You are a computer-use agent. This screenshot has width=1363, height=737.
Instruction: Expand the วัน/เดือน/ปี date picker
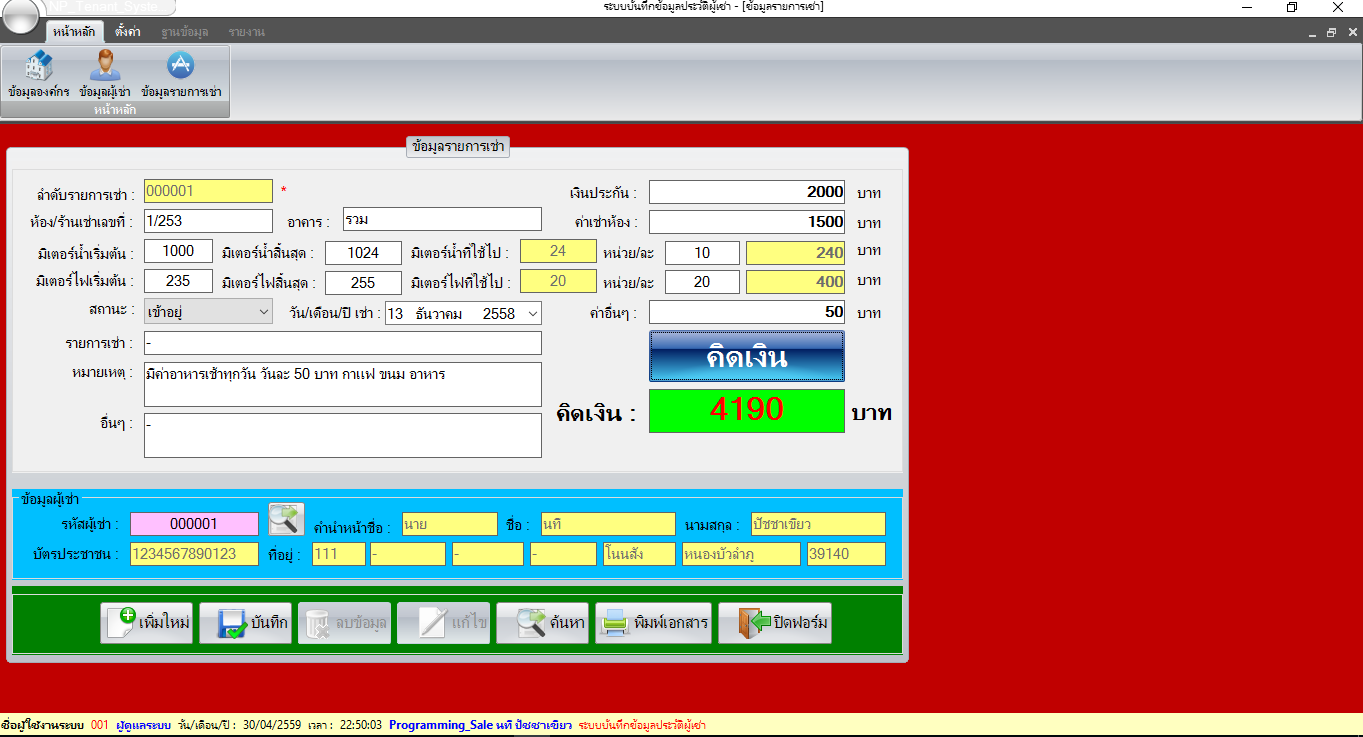[534, 313]
